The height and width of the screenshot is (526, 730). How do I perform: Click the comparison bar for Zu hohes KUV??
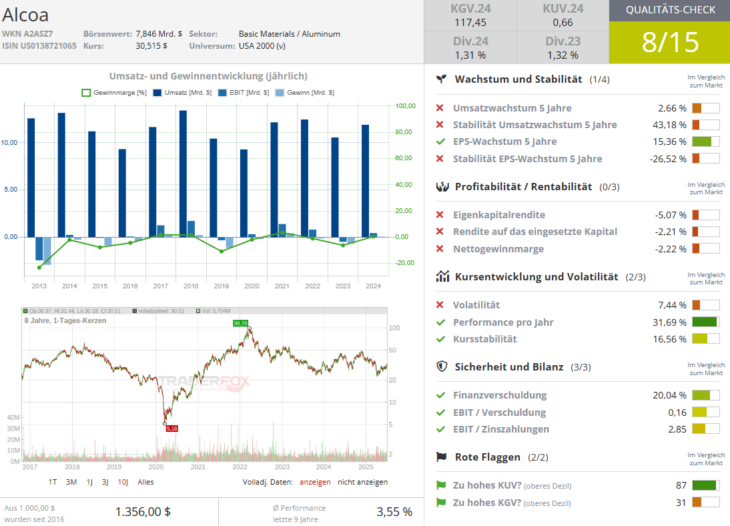706,486
